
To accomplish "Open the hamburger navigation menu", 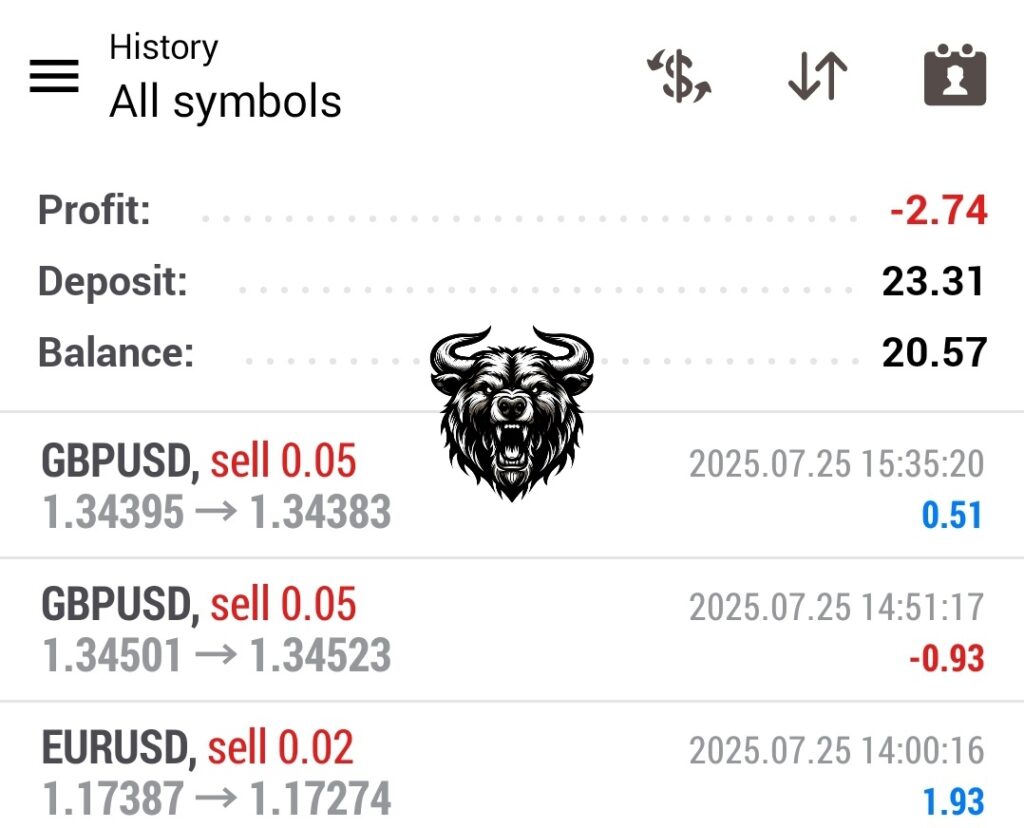I will coord(54,76).
